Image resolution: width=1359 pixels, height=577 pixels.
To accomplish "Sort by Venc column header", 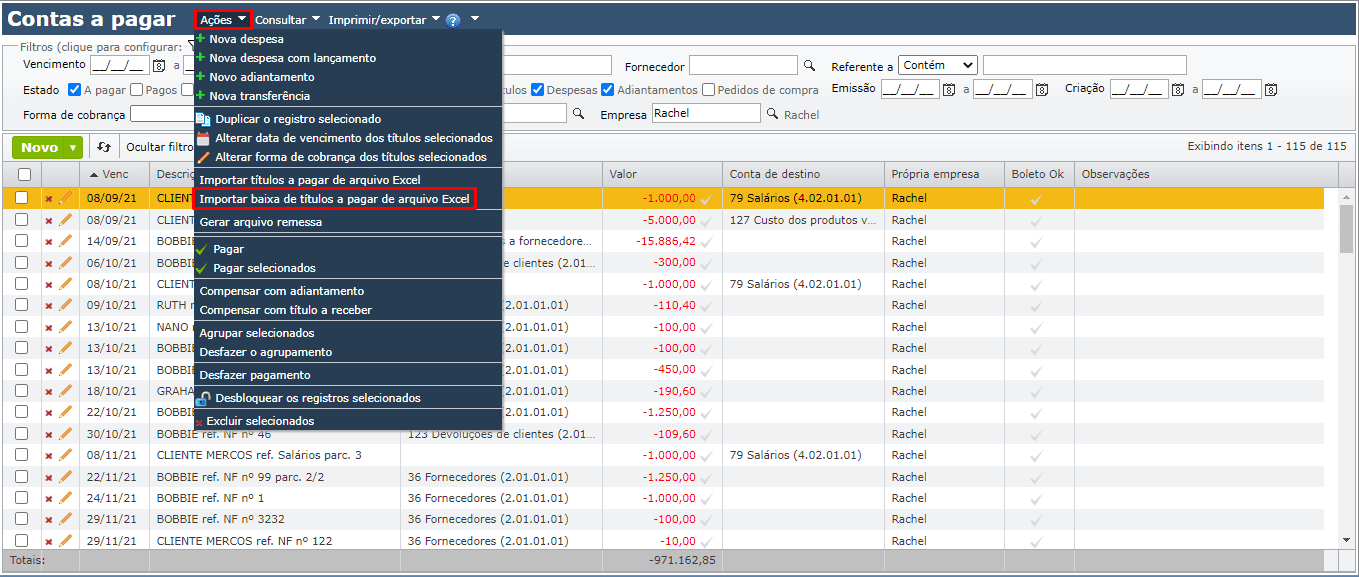I will click(x=116, y=174).
